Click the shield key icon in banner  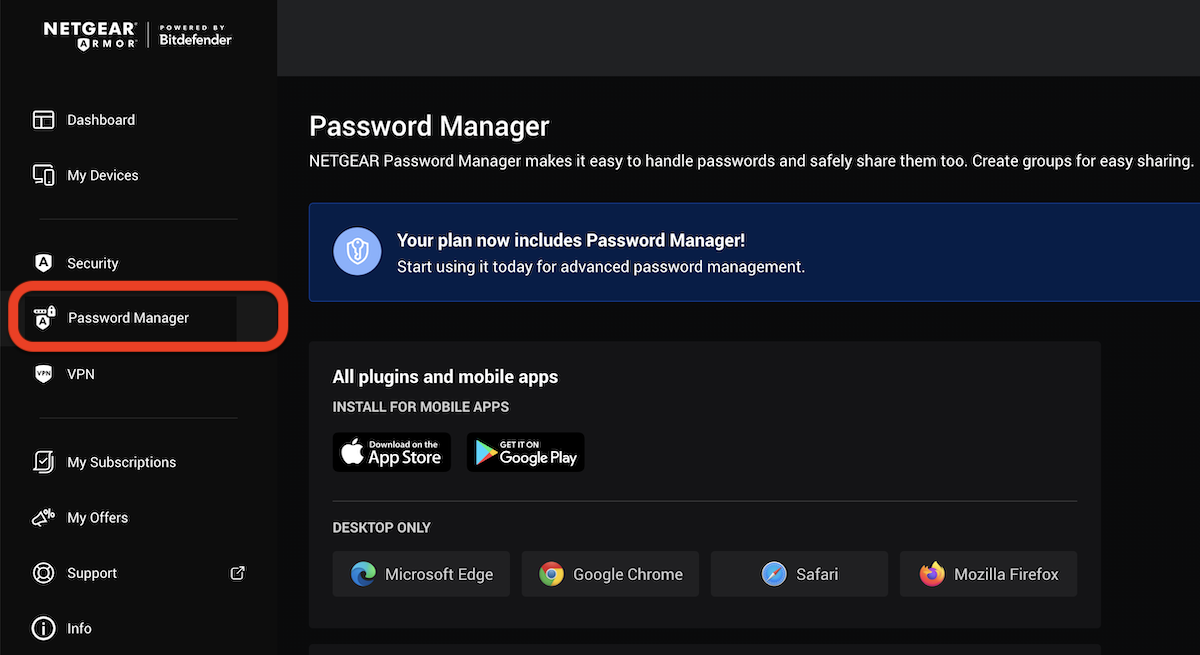click(x=357, y=252)
